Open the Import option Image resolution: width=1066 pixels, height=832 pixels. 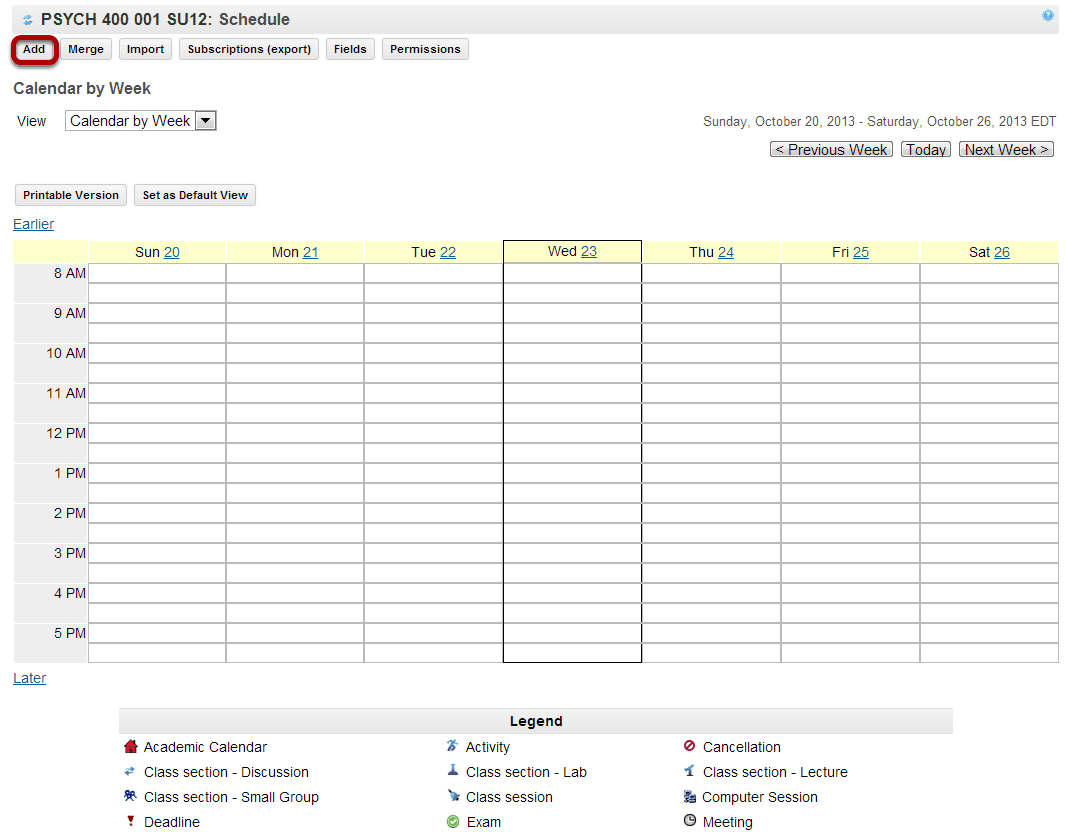pyautogui.click(x=145, y=49)
